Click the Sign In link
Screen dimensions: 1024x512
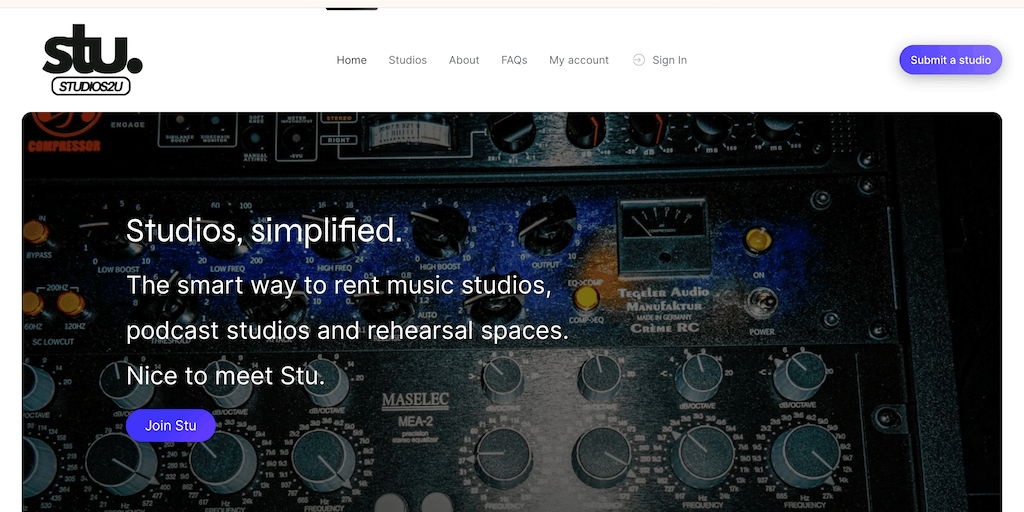click(x=669, y=60)
